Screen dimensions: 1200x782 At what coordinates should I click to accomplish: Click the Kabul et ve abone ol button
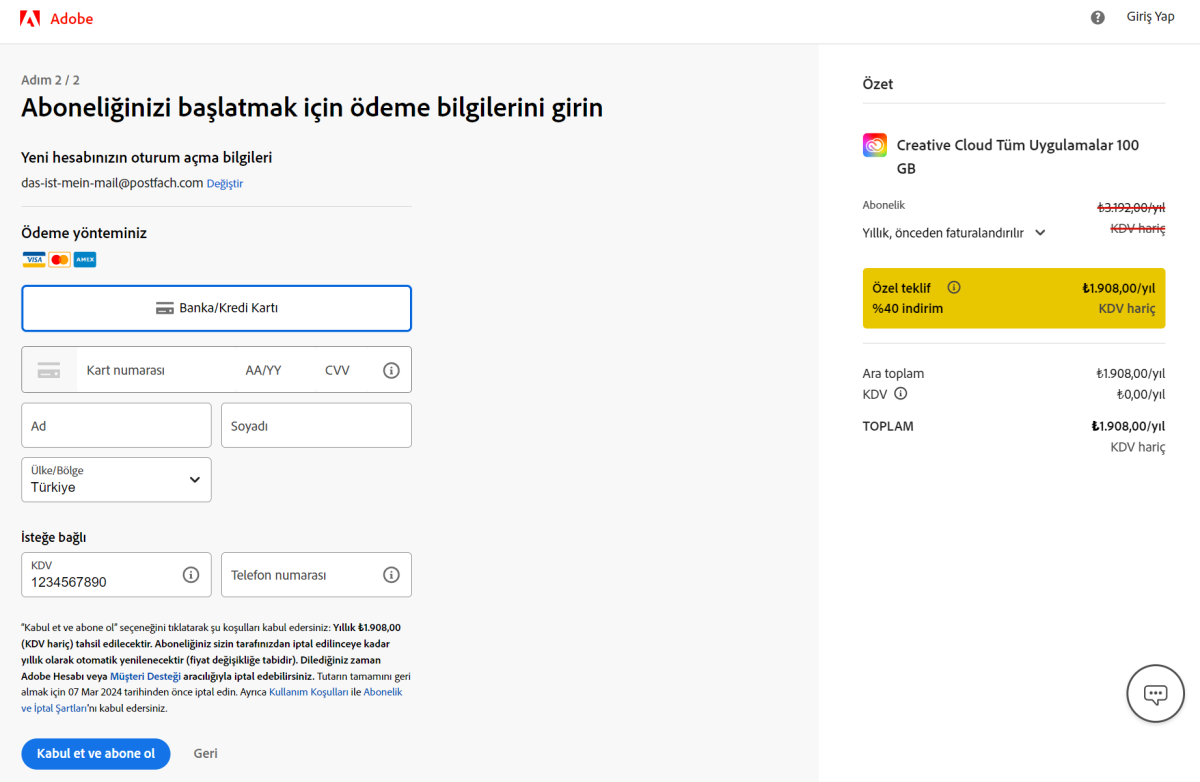coord(95,753)
